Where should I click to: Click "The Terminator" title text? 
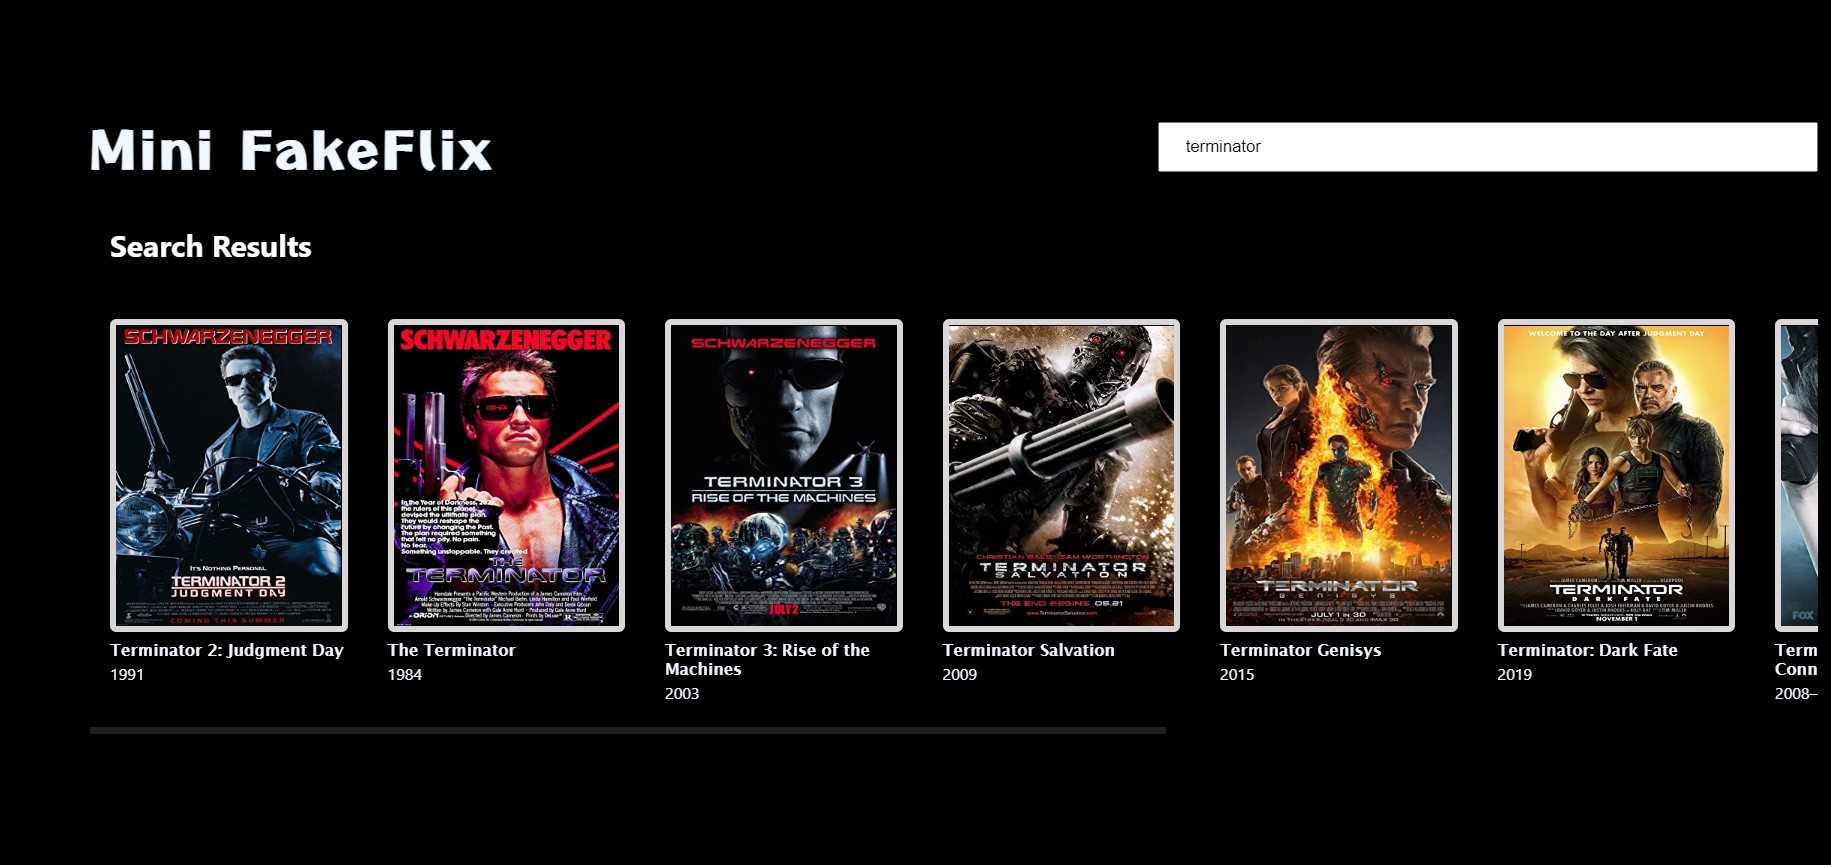point(452,650)
